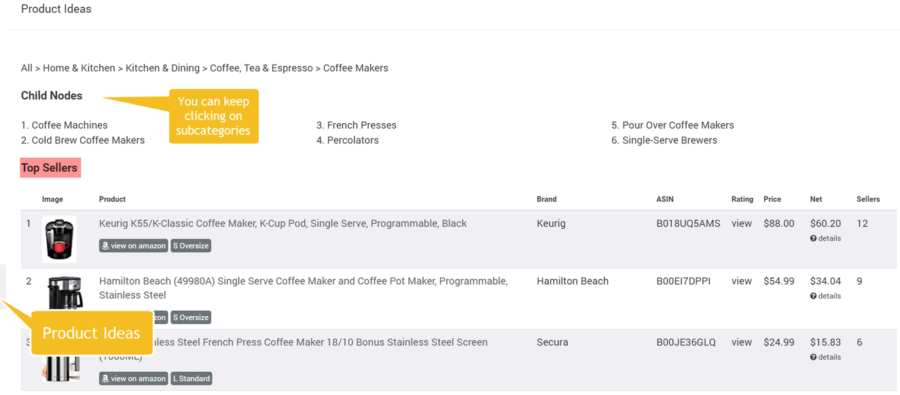Click S Oversize badge in Hamilton Beach row
Viewport: 900px width, 395px height.
click(191, 317)
